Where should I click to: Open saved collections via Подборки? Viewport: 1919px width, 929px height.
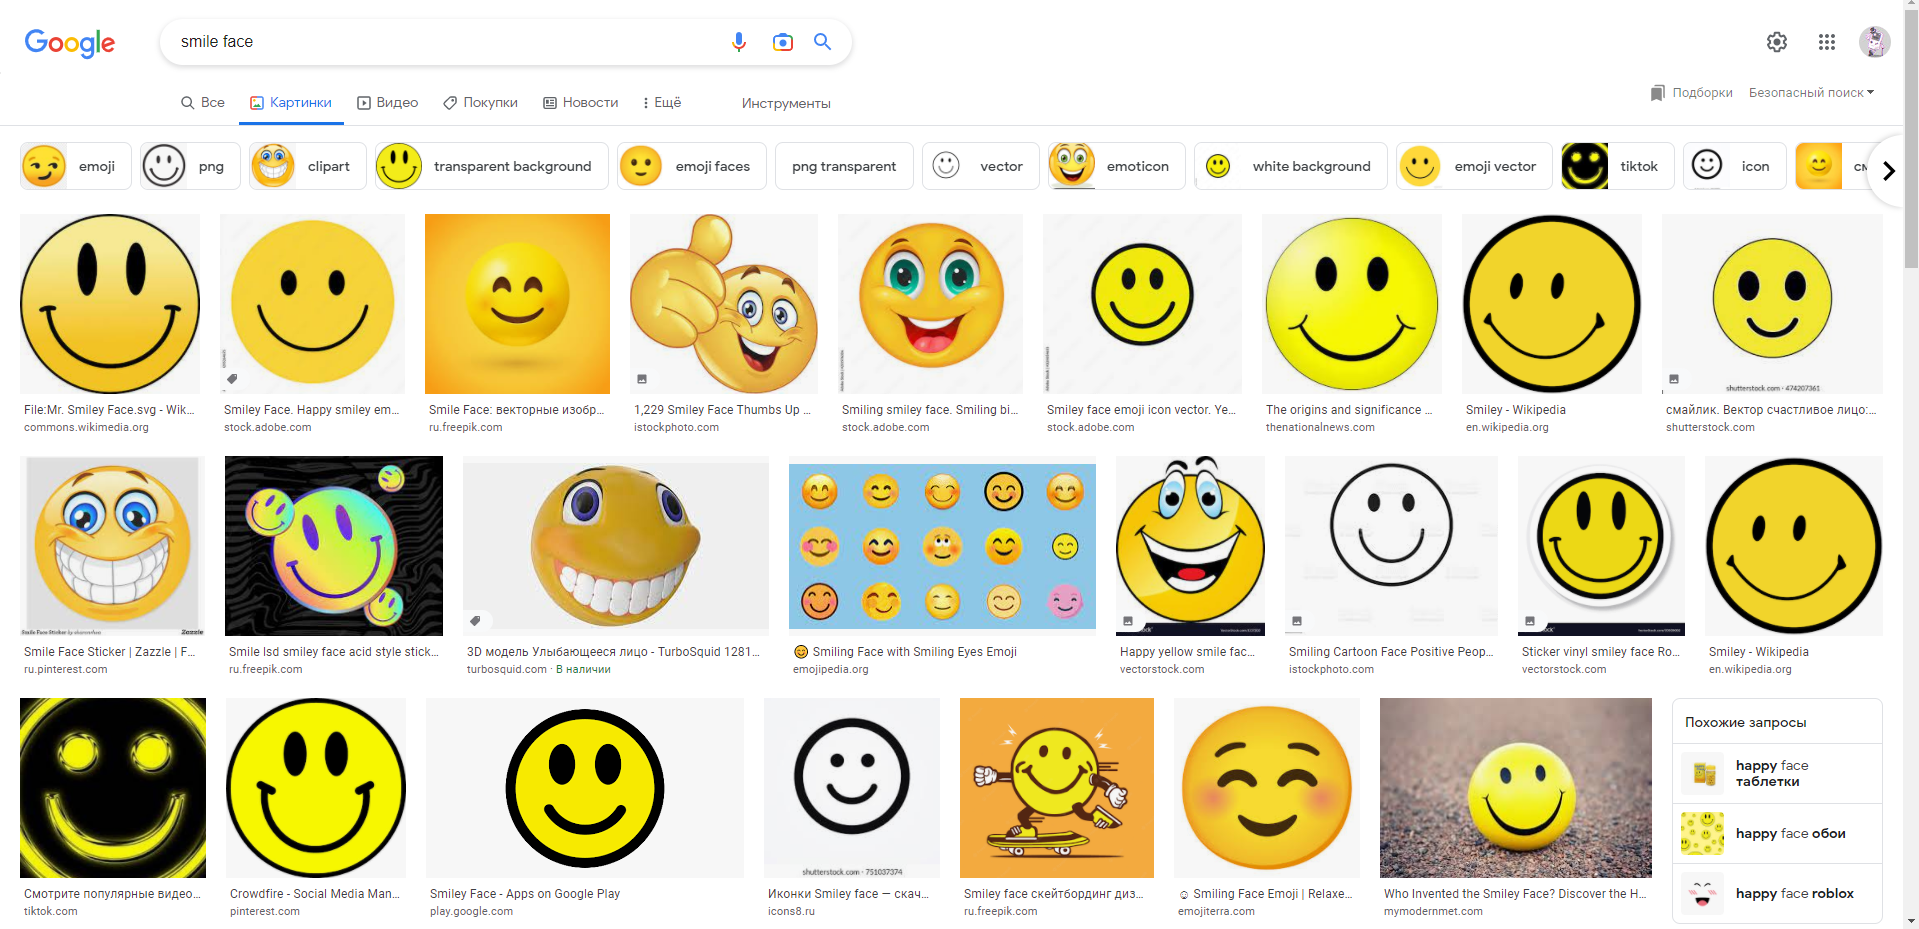pyautogui.click(x=1692, y=93)
